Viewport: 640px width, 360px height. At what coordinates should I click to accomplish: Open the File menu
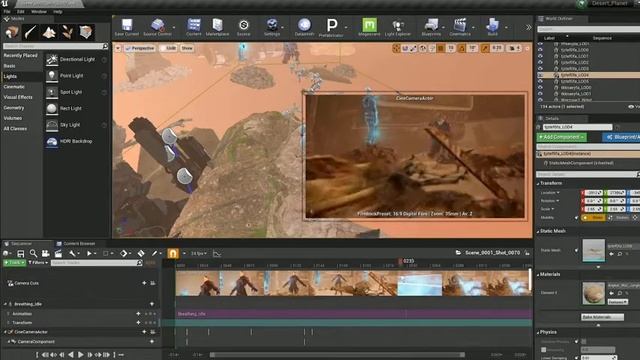7,11
